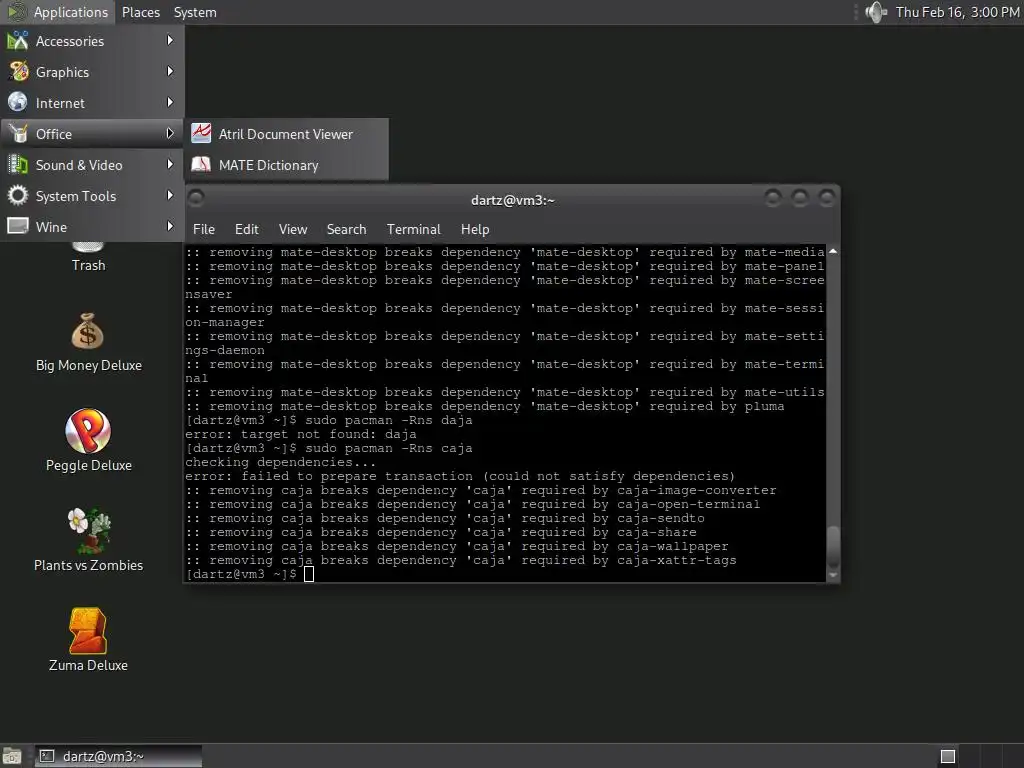The image size is (1024, 768).
Task: Click line ending 'caja-image-converter'
Action: click(x=481, y=490)
